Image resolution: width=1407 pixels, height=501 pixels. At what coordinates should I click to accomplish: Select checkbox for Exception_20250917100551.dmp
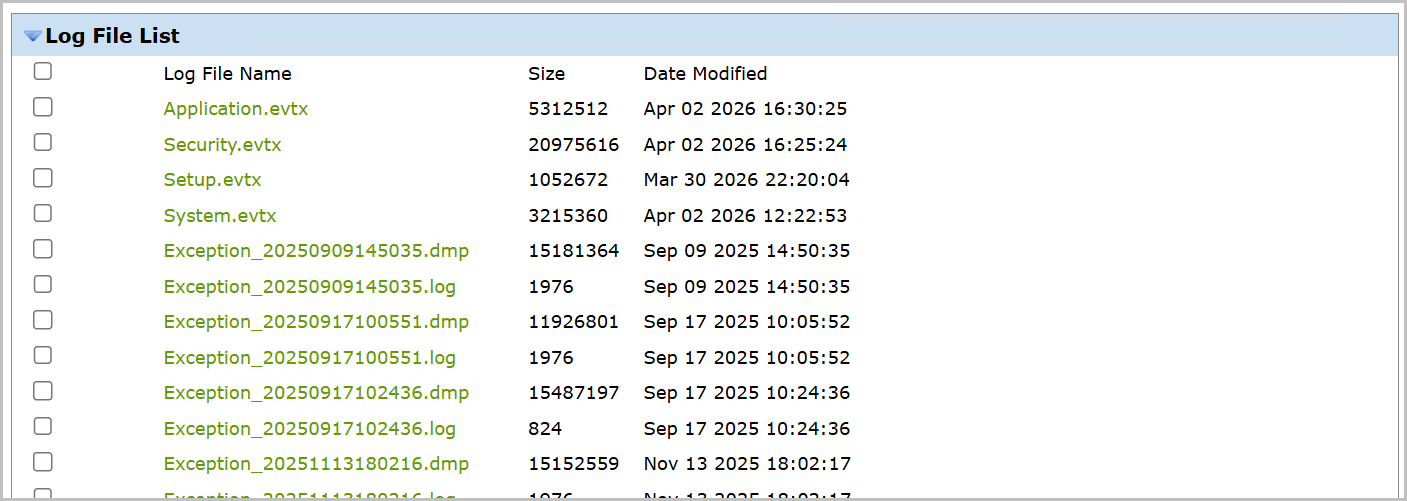tap(43, 320)
